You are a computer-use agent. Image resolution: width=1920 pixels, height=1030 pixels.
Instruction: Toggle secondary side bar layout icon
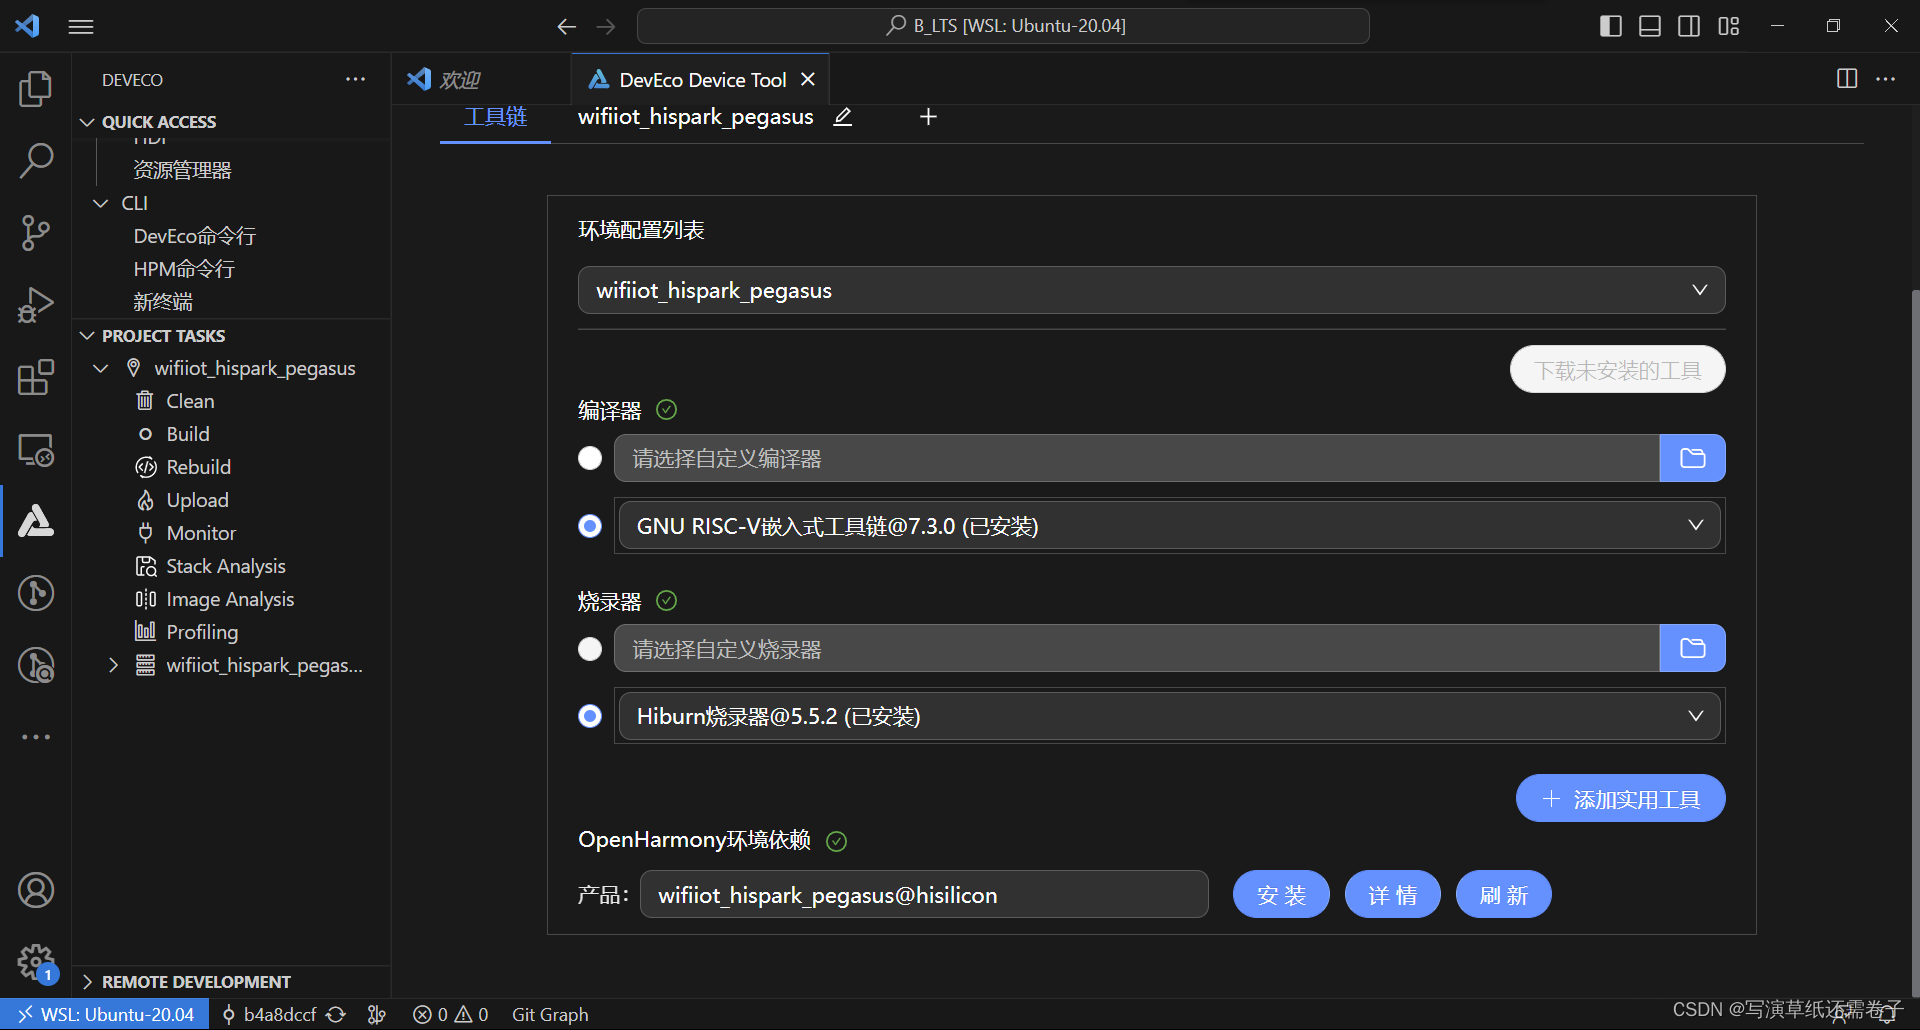coord(1689,26)
